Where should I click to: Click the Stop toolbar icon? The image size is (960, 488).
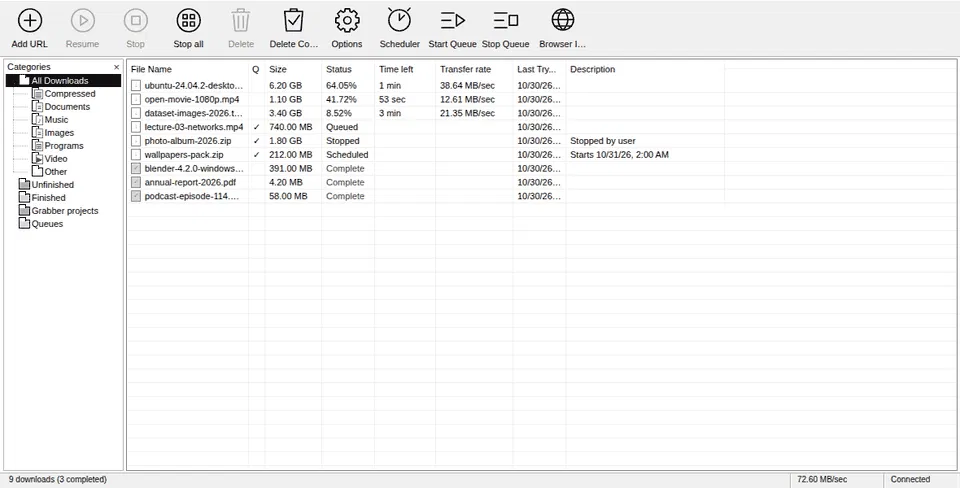coord(135,21)
